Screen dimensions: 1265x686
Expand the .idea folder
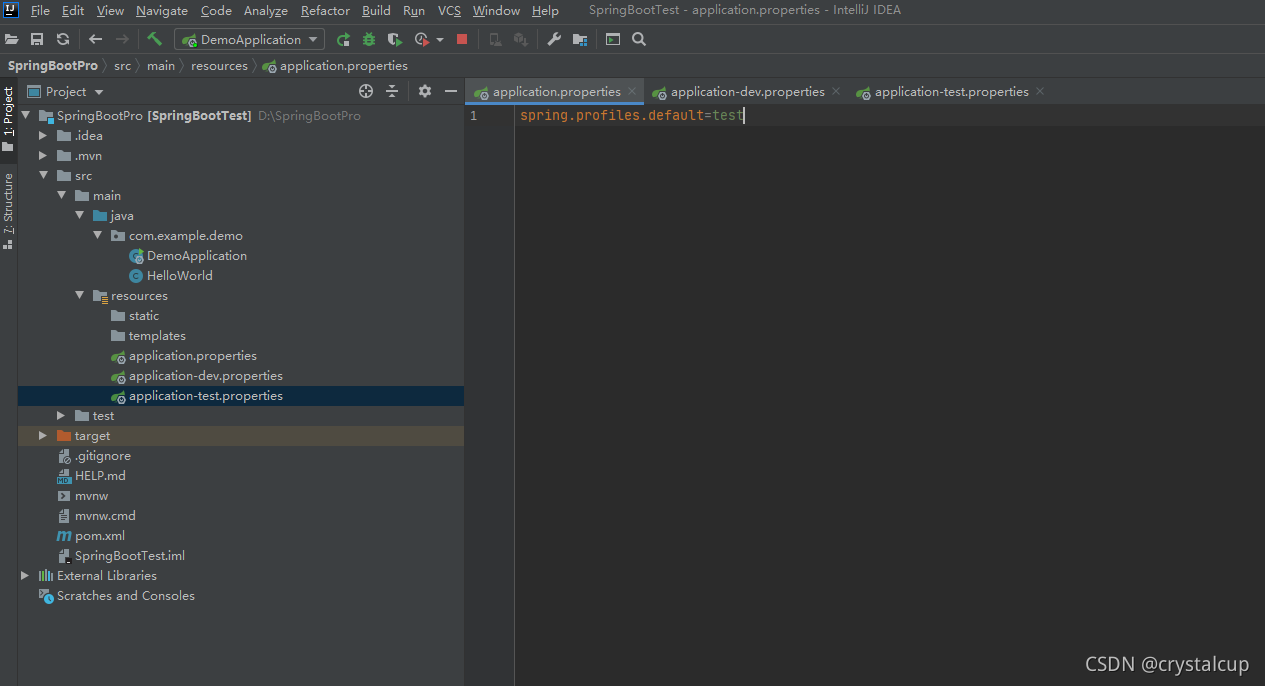coord(43,135)
